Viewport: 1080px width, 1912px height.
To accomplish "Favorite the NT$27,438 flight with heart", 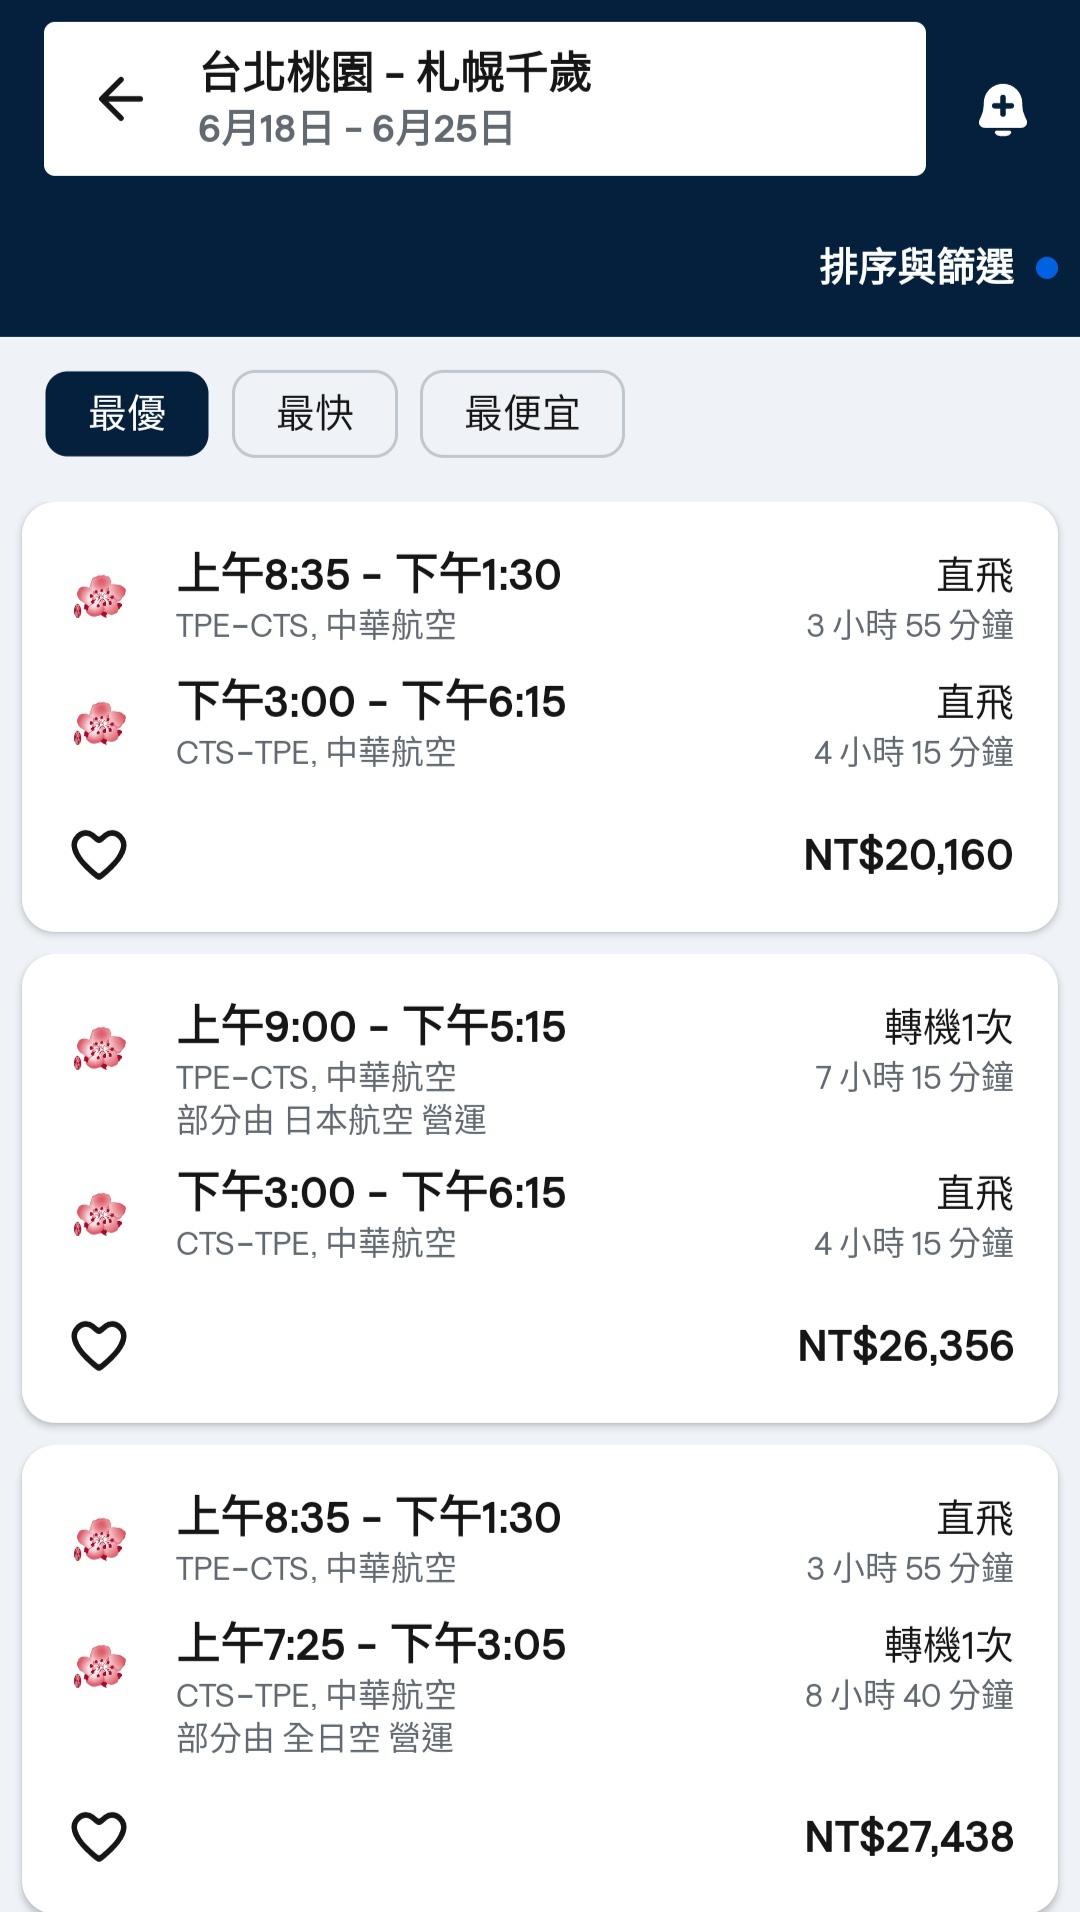I will [99, 1836].
